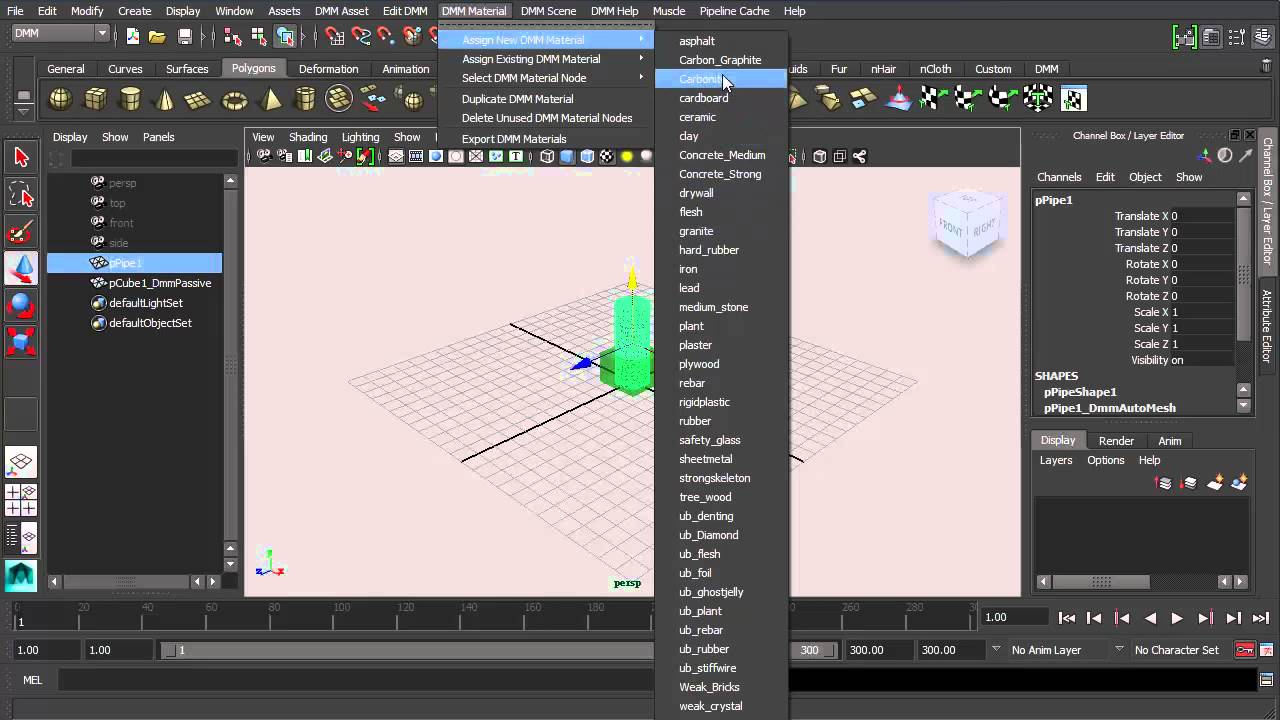The height and width of the screenshot is (720, 1280).
Task: Activate the Select tool arrow
Action: [21, 157]
